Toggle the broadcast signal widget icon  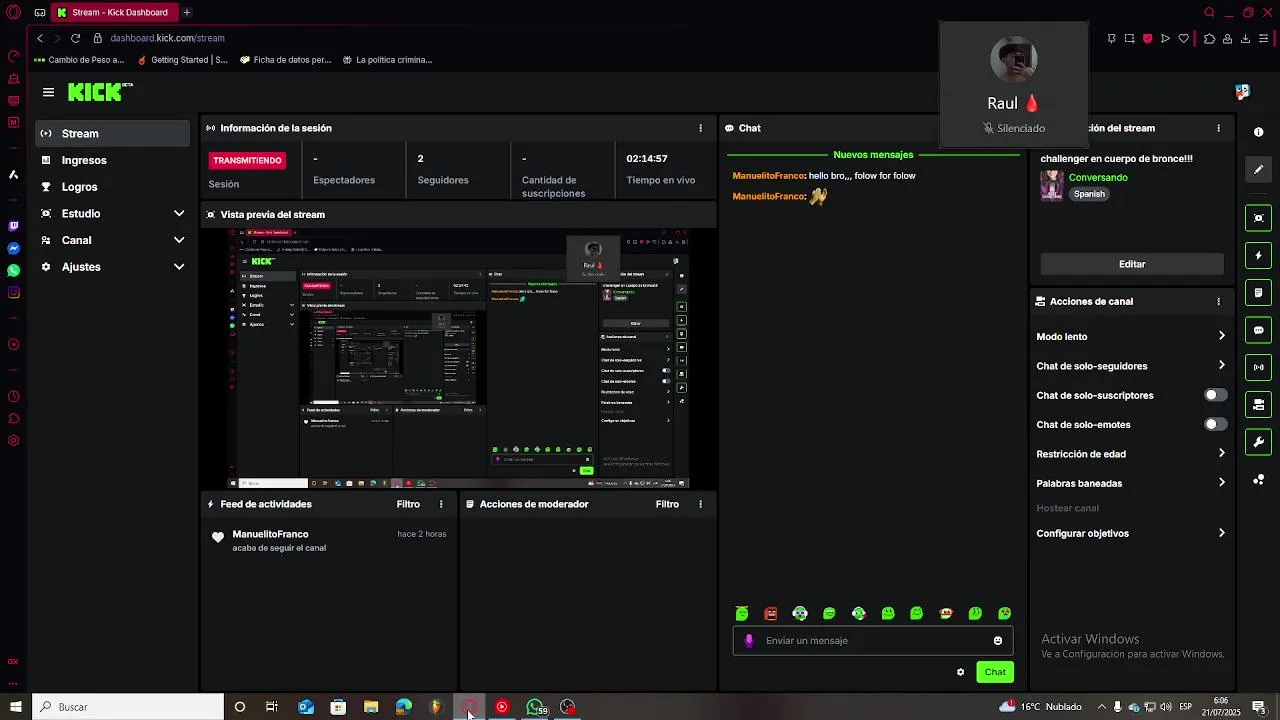point(1258,367)
